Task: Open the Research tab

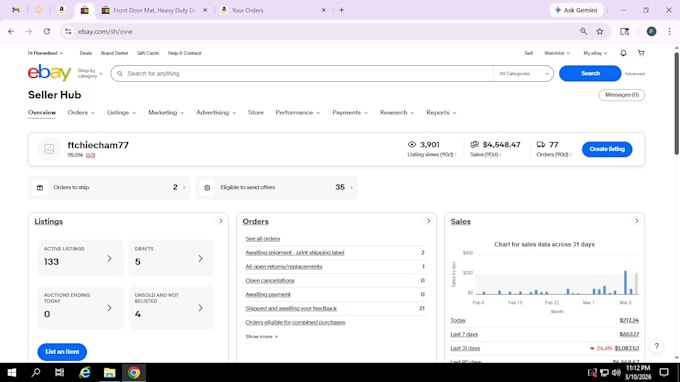Action: point(397,113)
